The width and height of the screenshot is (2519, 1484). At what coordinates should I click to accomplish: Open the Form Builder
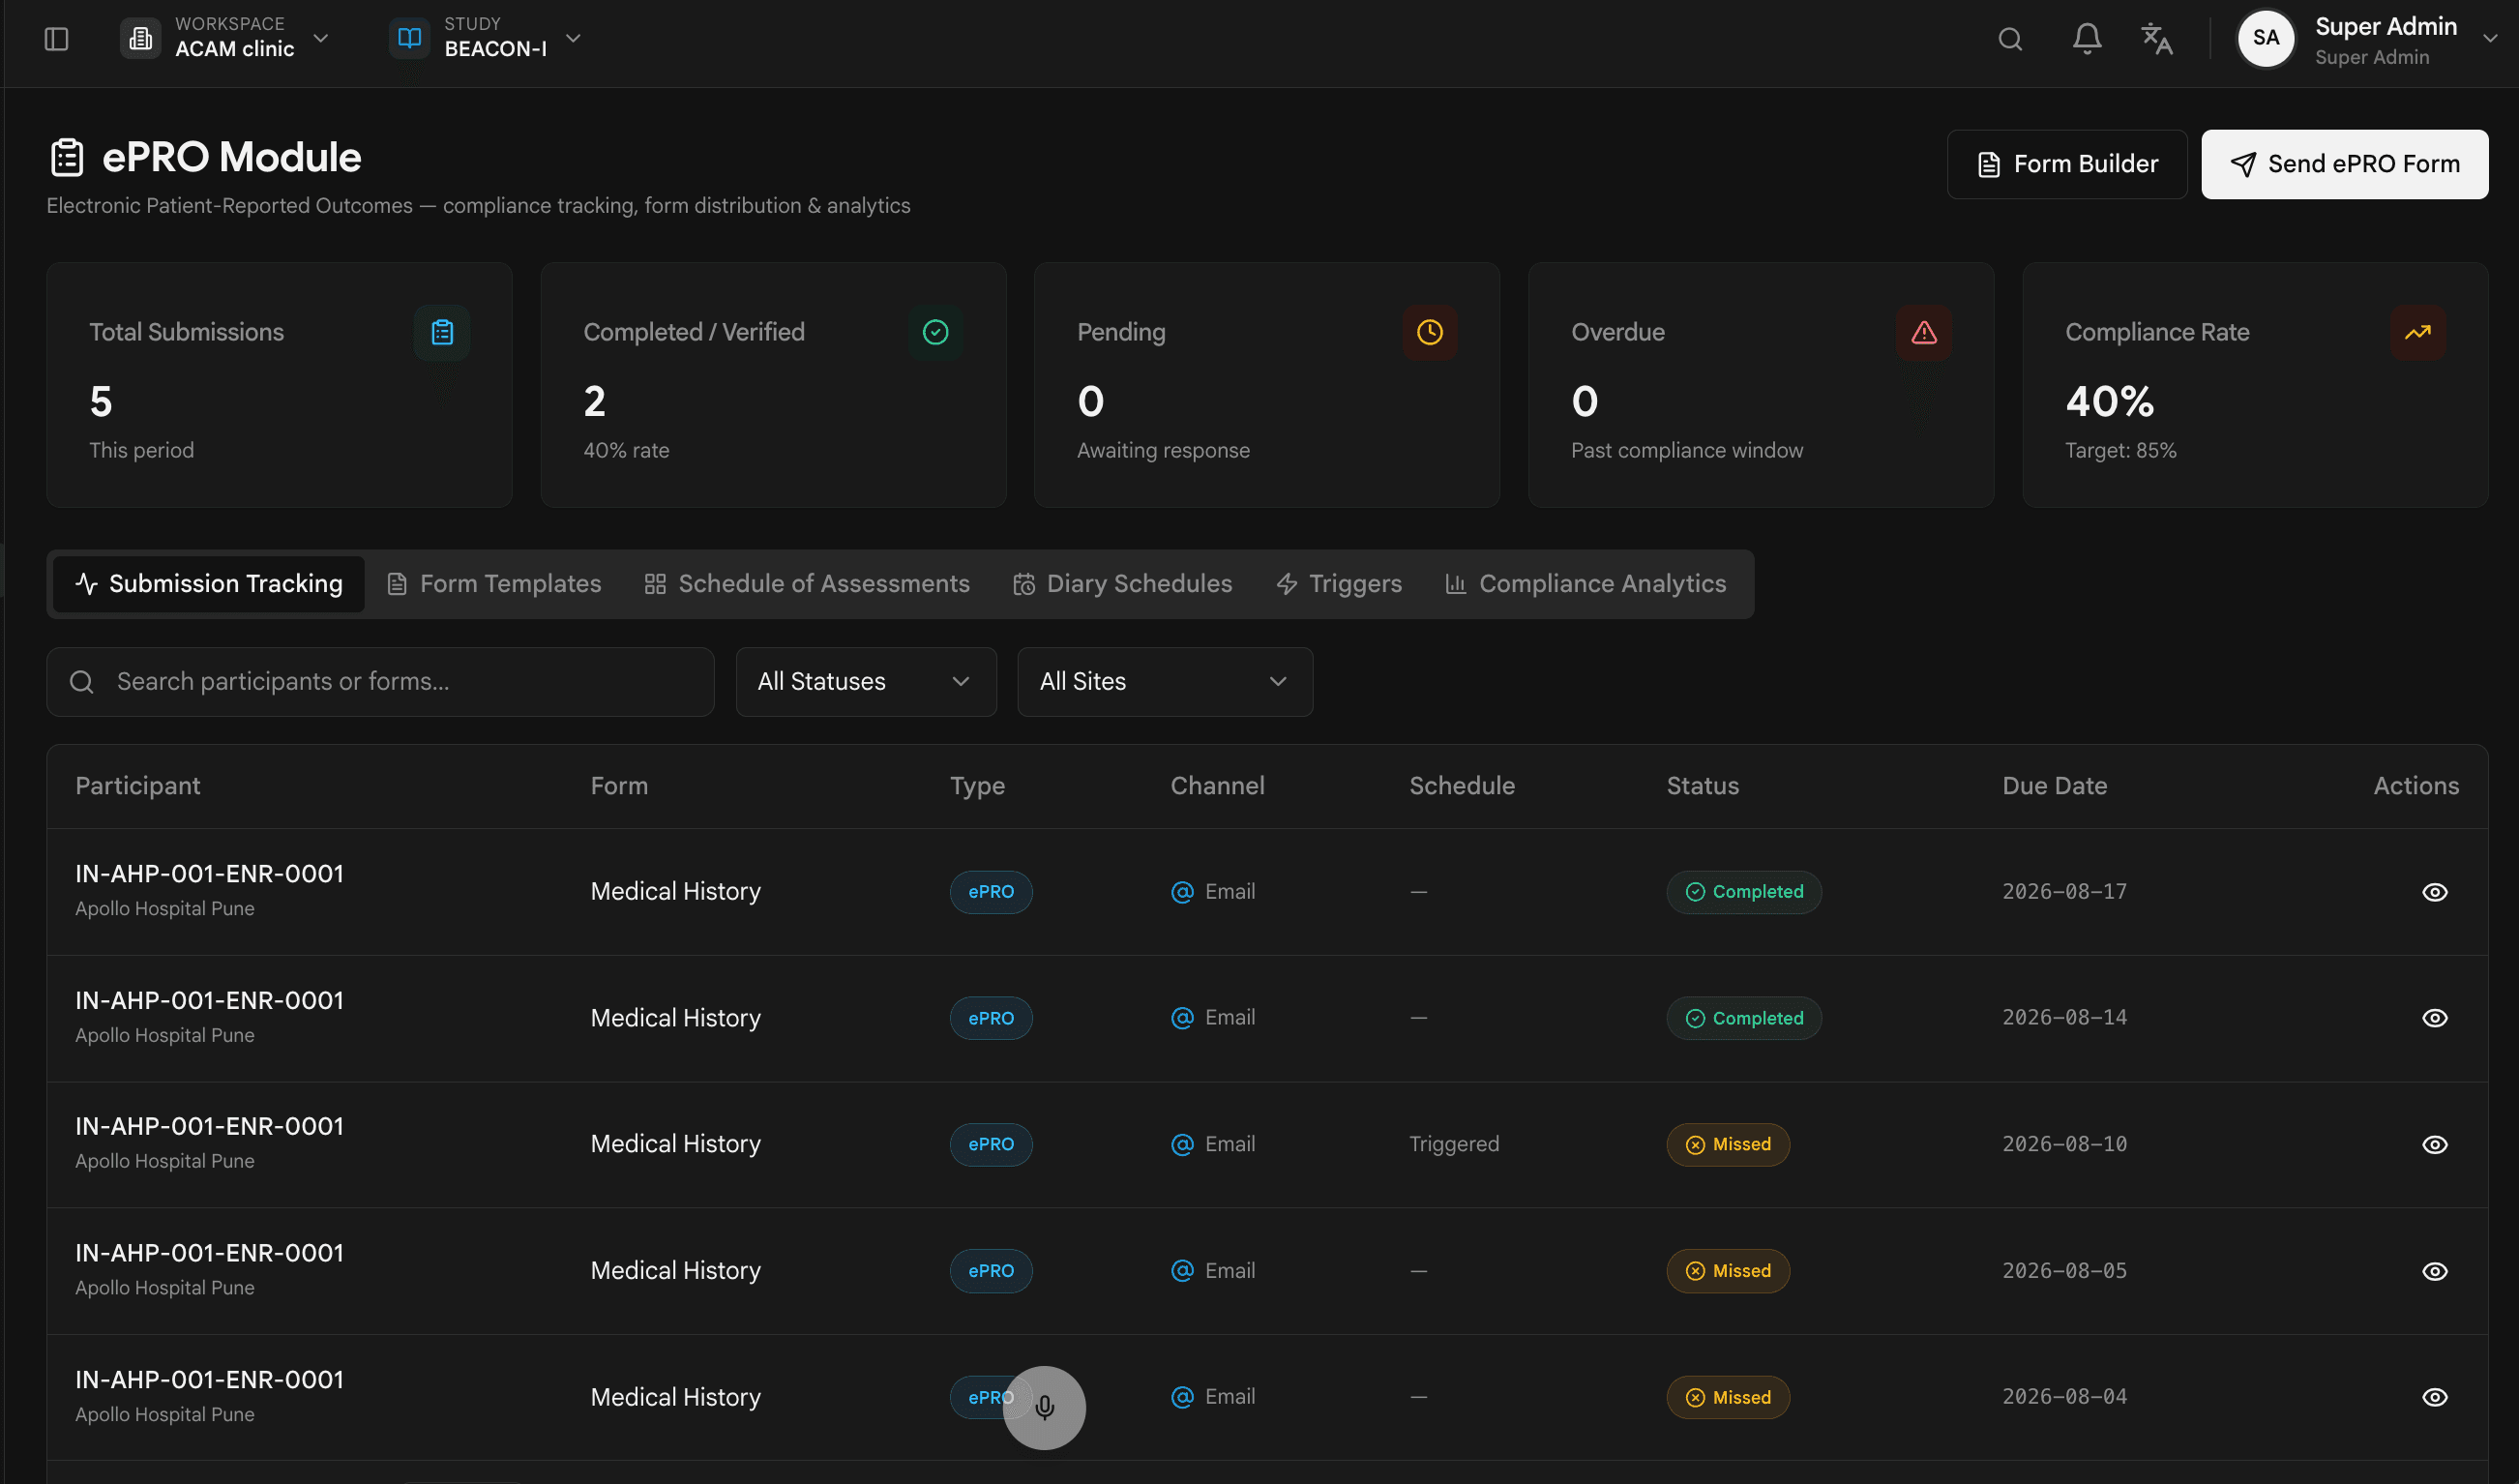point(2066,164)
